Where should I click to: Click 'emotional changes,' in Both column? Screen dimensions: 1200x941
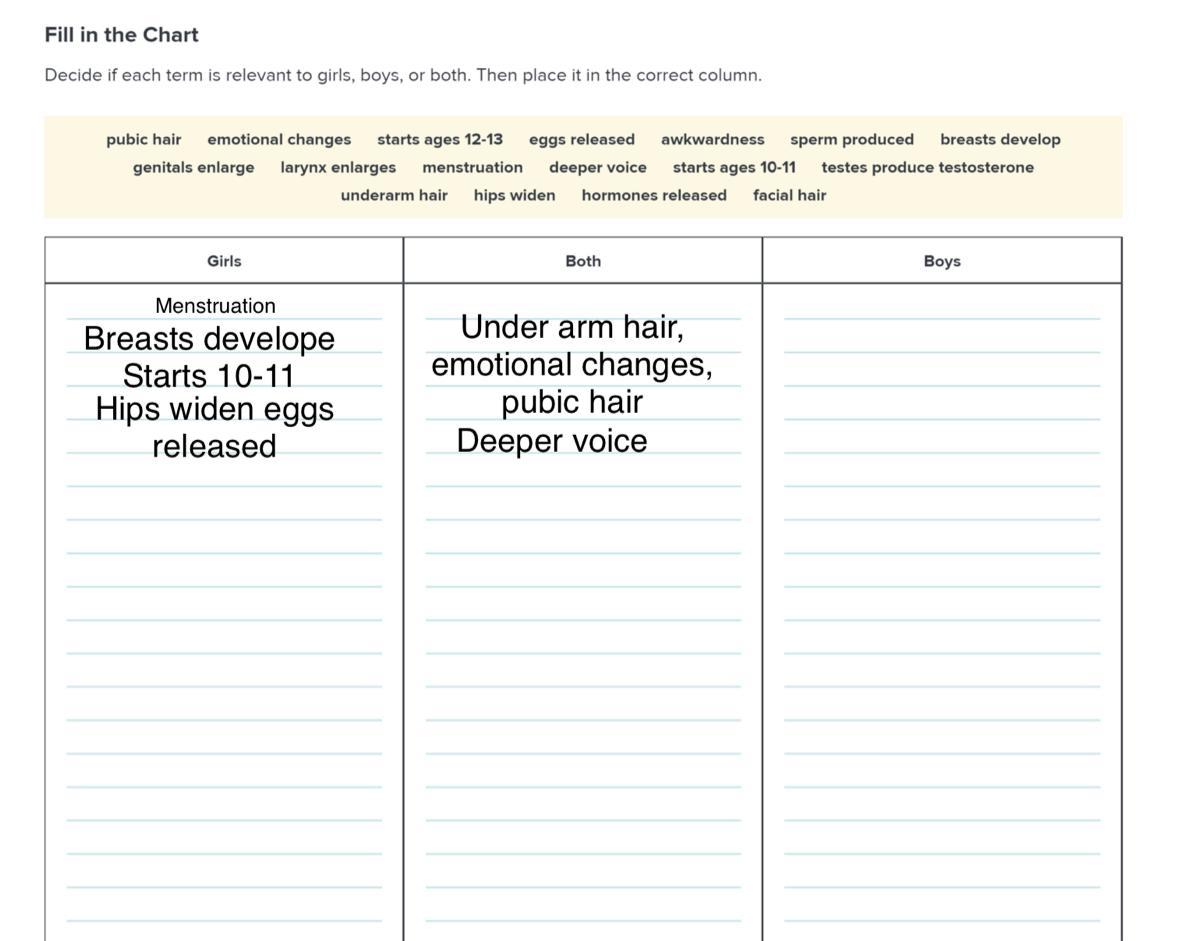(572, 365)
